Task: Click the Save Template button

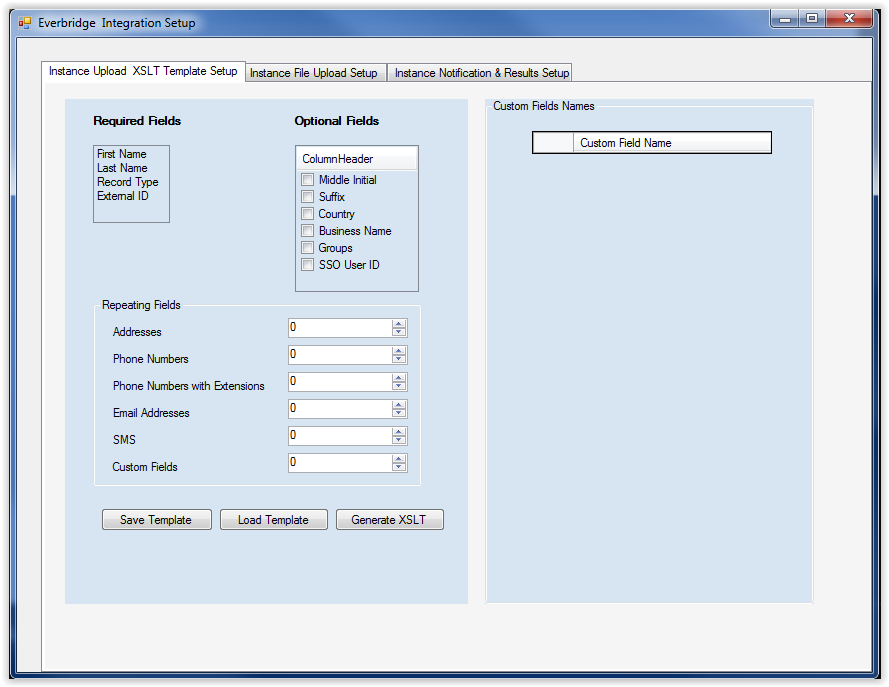Action: [156, 520]
